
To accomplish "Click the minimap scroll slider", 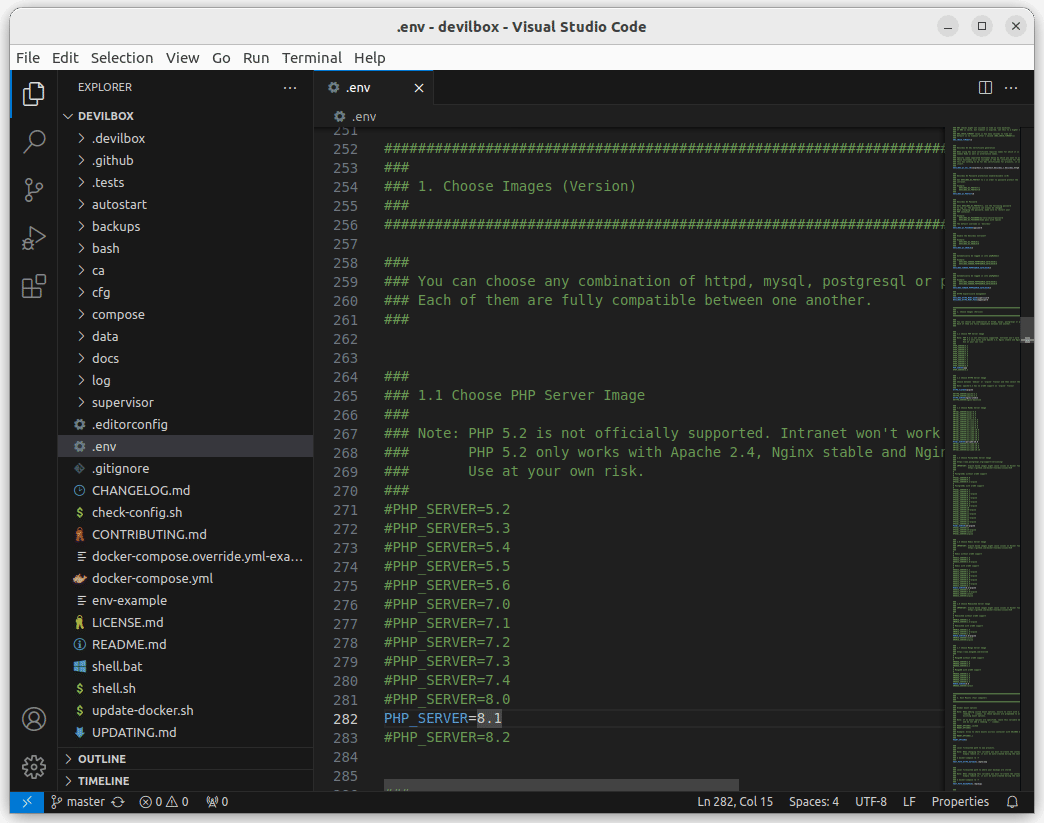I will (x=1027, y=330).
